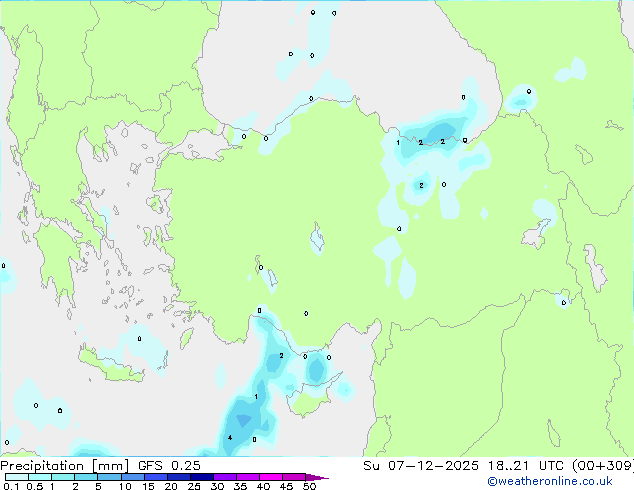Click the legend value '20'
Screen dimensions: 634x490
tap(171, 486)
